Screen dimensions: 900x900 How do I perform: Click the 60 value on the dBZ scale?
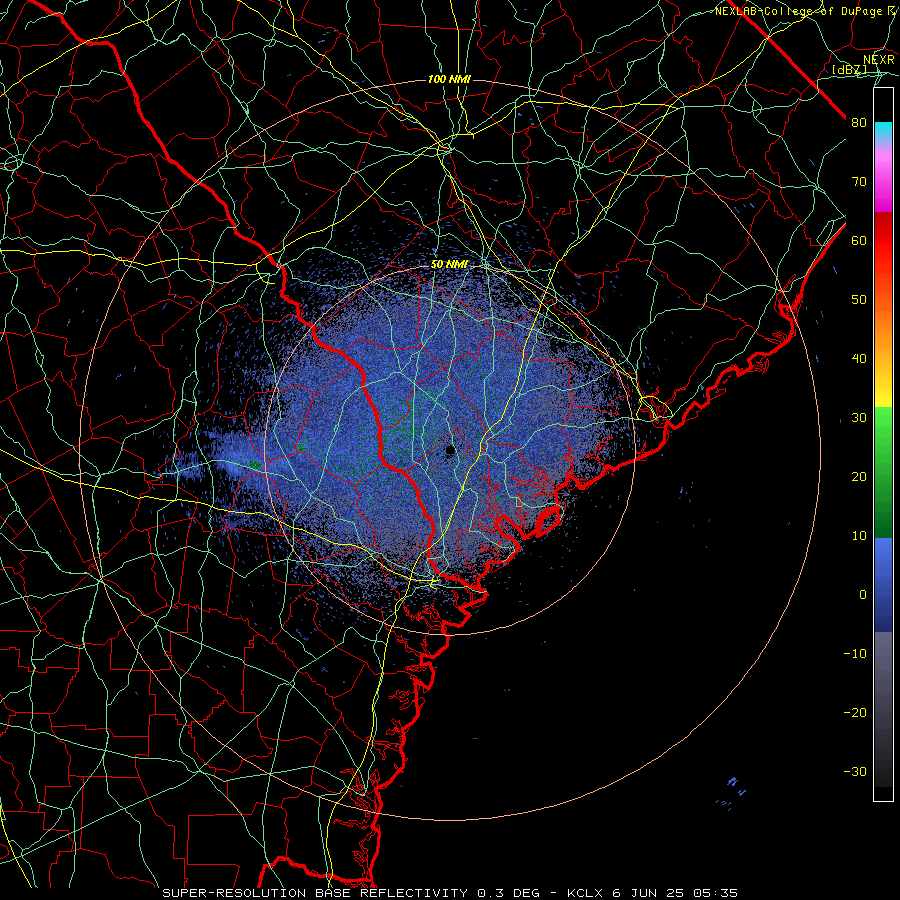[x=859, y=240]
